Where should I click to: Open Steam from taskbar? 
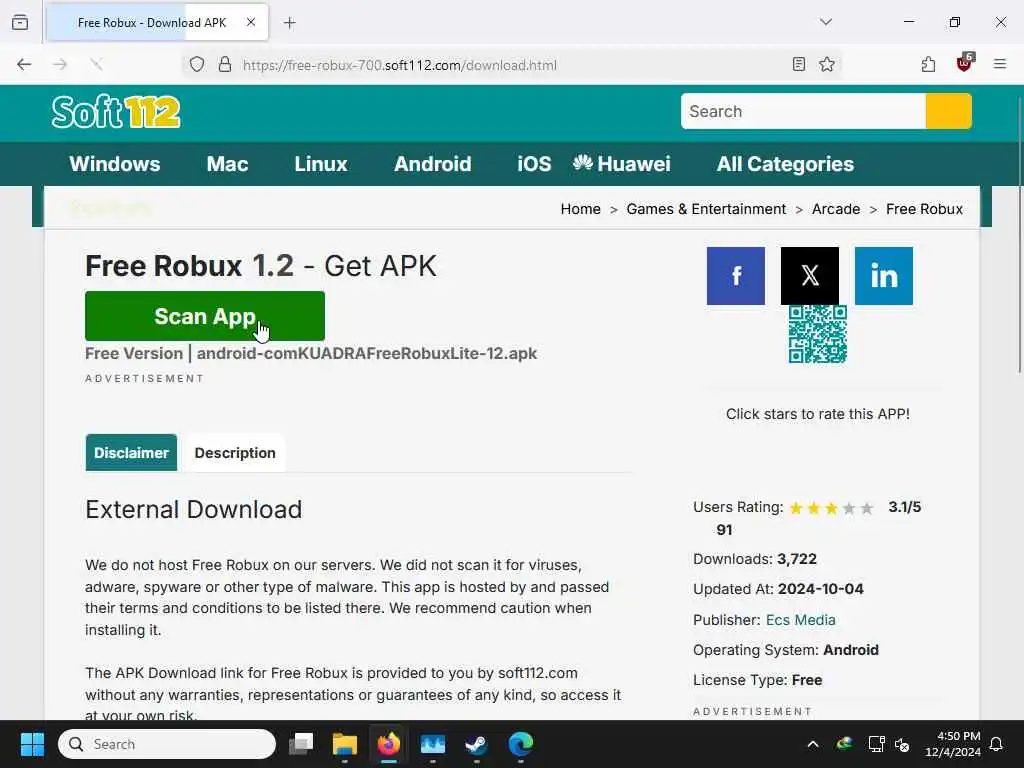476,744
